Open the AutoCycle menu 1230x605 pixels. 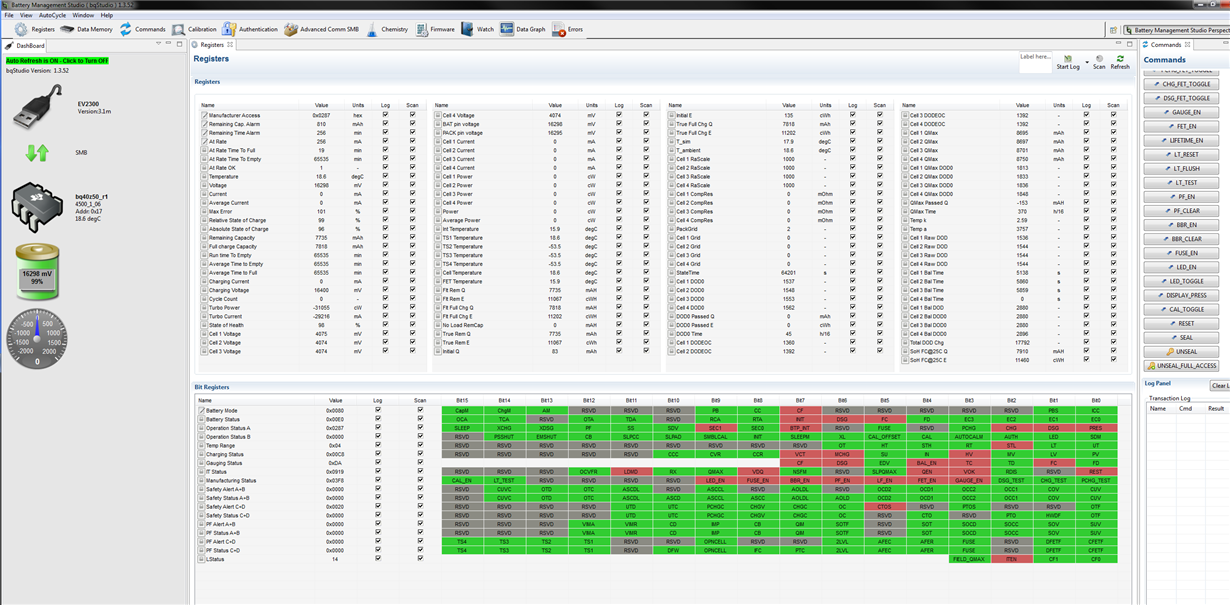coord(52,15)
